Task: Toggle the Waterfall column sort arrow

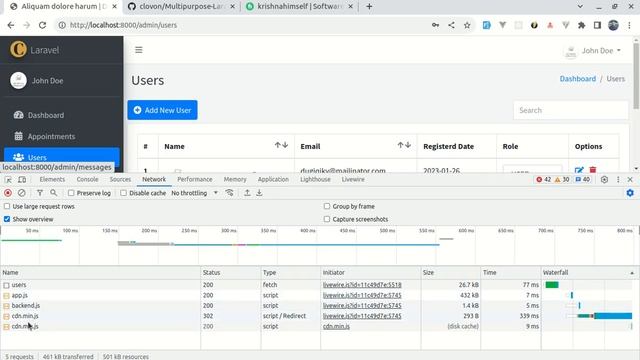Action: tap(632, 273)
